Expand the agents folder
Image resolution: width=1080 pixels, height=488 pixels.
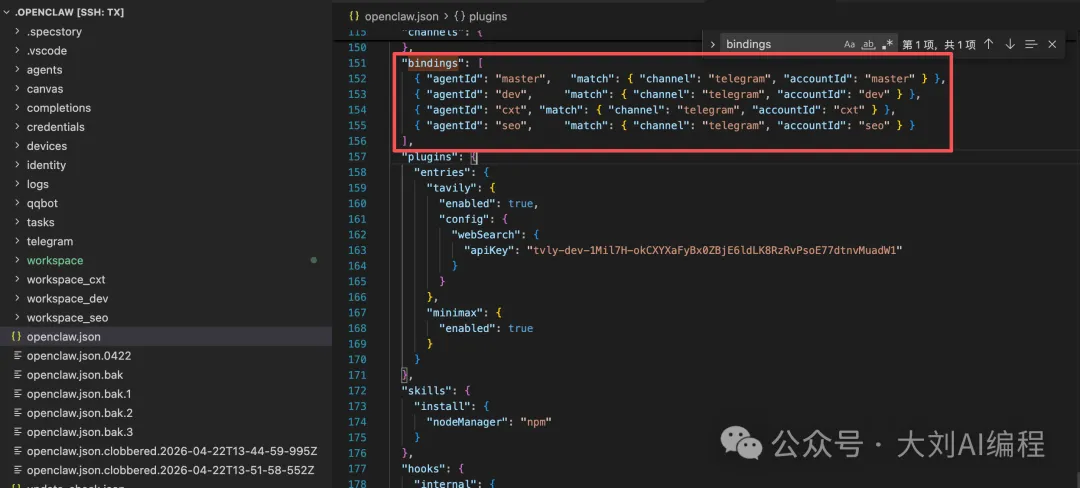44,70
